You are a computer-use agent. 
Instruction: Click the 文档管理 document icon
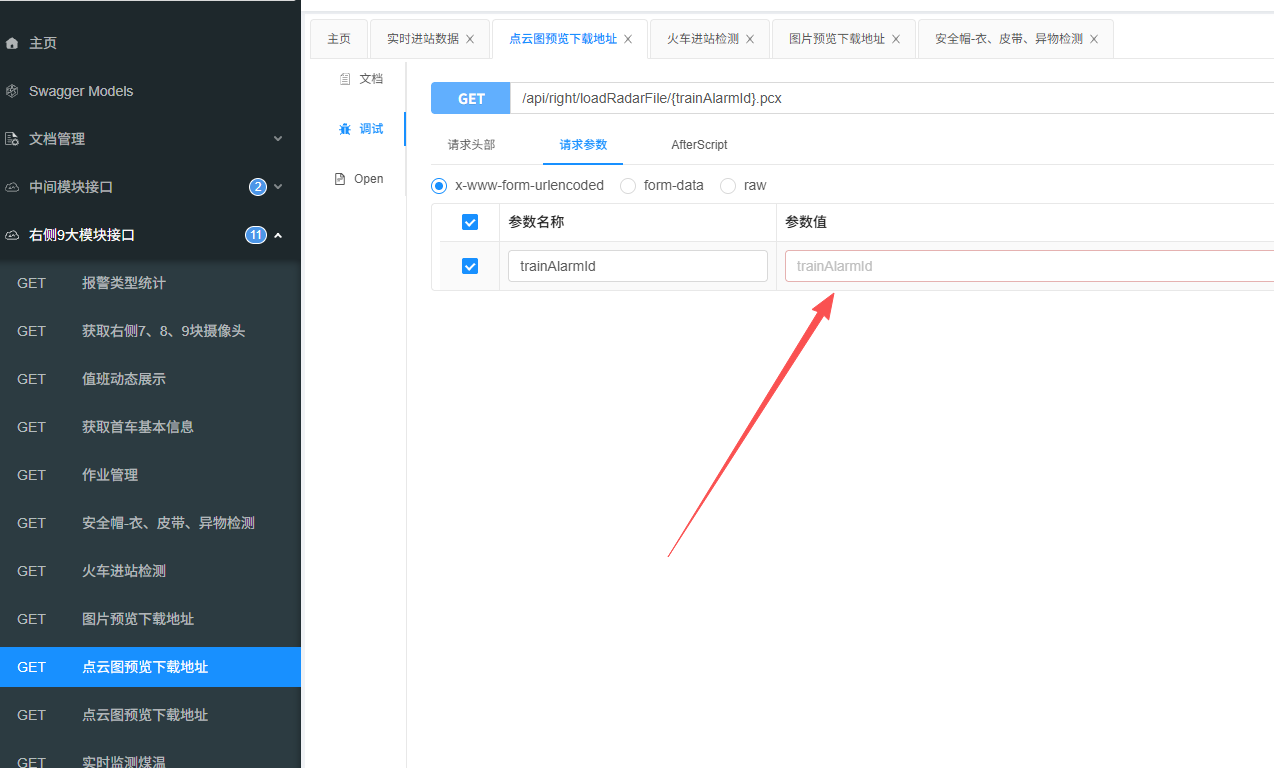(12, 139)
